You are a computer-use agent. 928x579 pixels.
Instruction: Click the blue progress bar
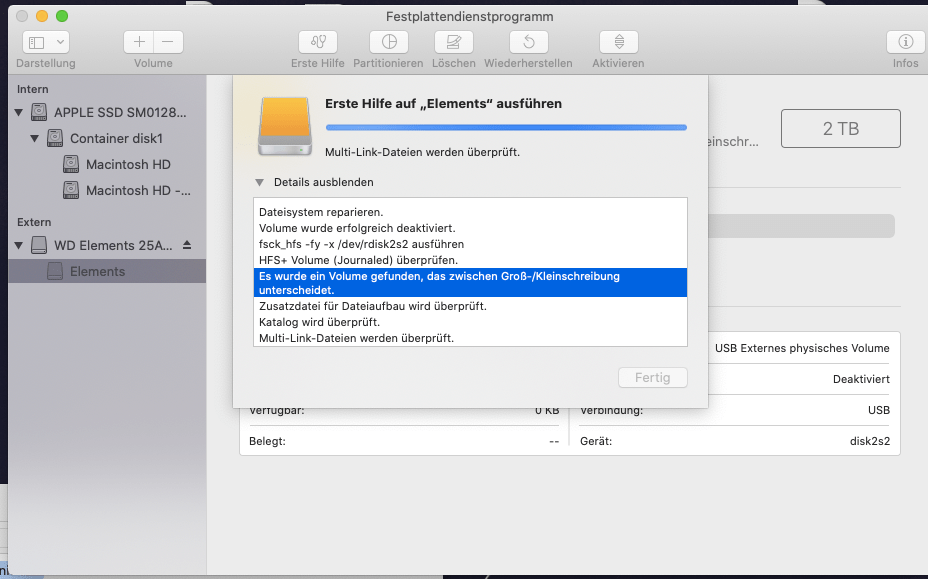click(x=507, y=127)
